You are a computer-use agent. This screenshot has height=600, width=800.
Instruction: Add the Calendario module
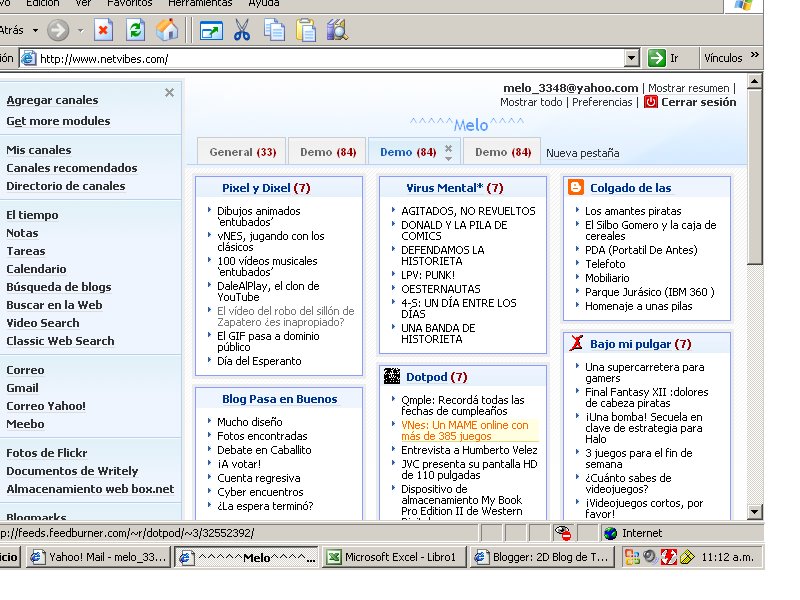click(36, 269)
